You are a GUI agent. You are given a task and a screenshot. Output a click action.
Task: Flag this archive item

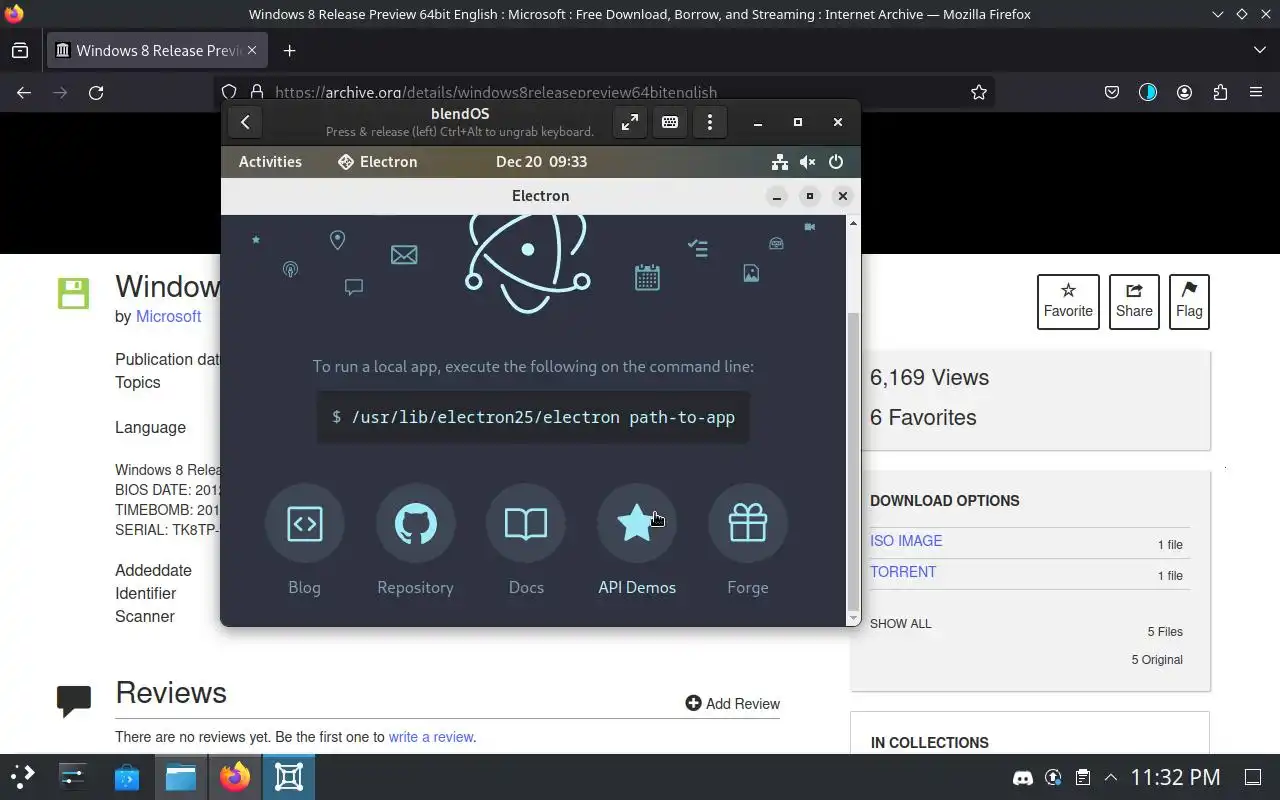tap(1189, 301)
